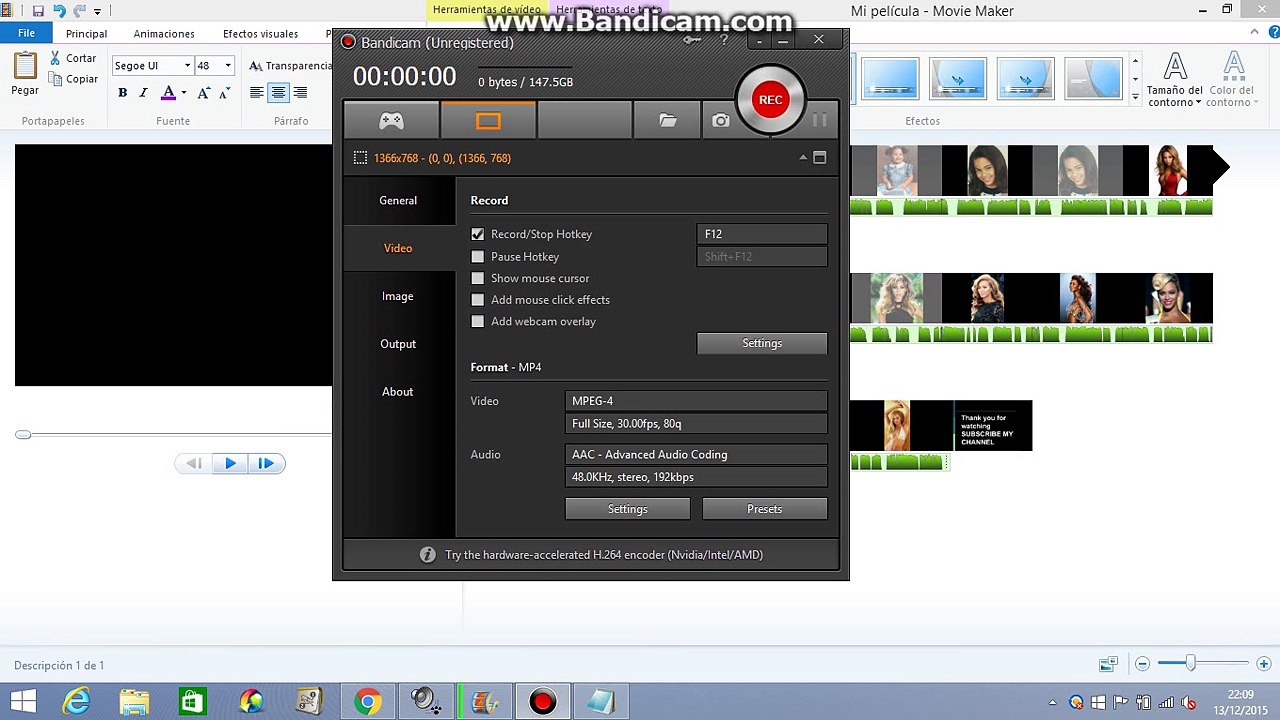Switch to the Principal ribbon tab
1280x720 pixels.
tap(87, 34)
